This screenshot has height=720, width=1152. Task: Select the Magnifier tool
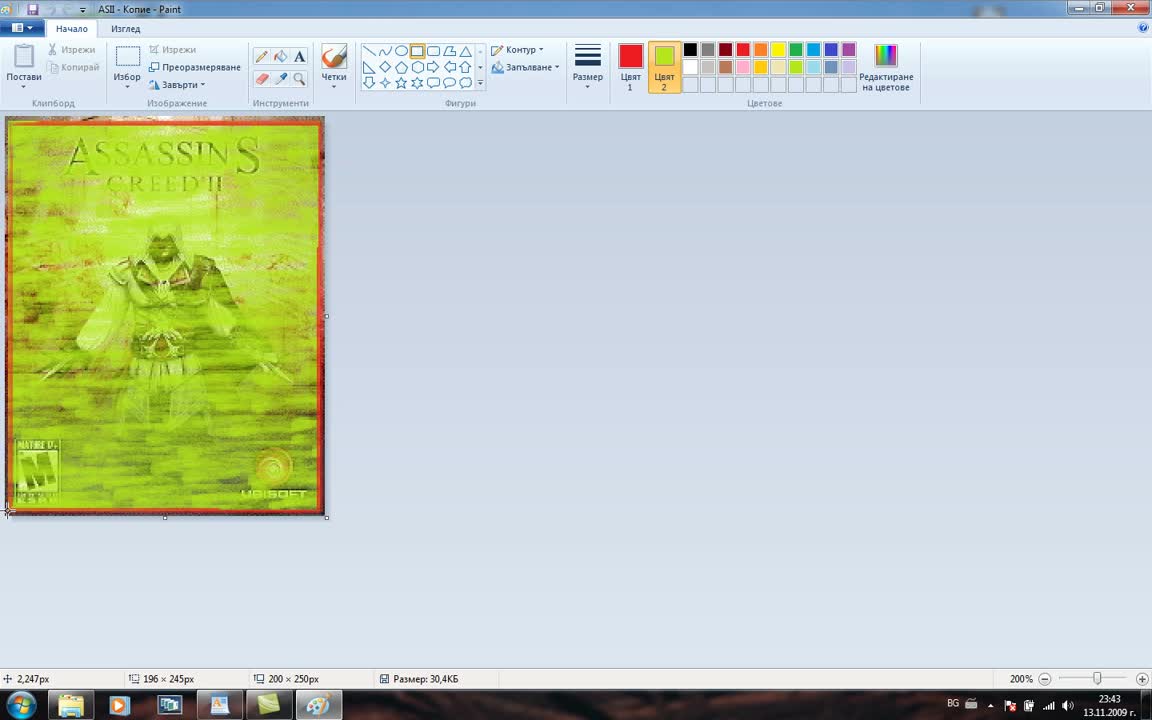(x=300, y=78)
